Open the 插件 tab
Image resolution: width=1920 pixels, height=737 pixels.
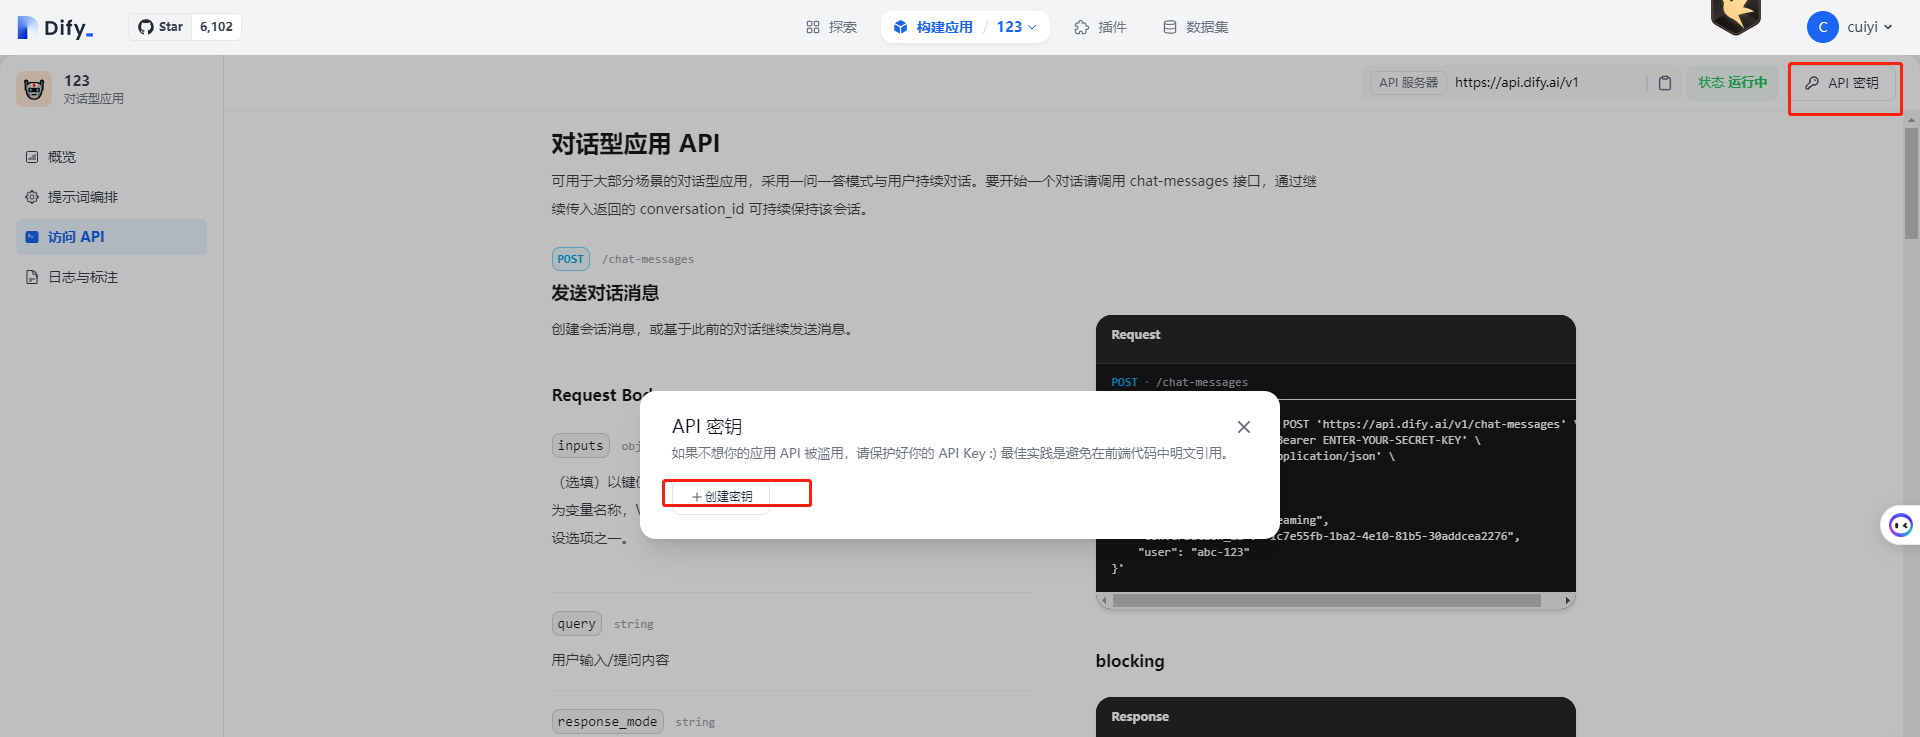click(x=1100, y=27)
